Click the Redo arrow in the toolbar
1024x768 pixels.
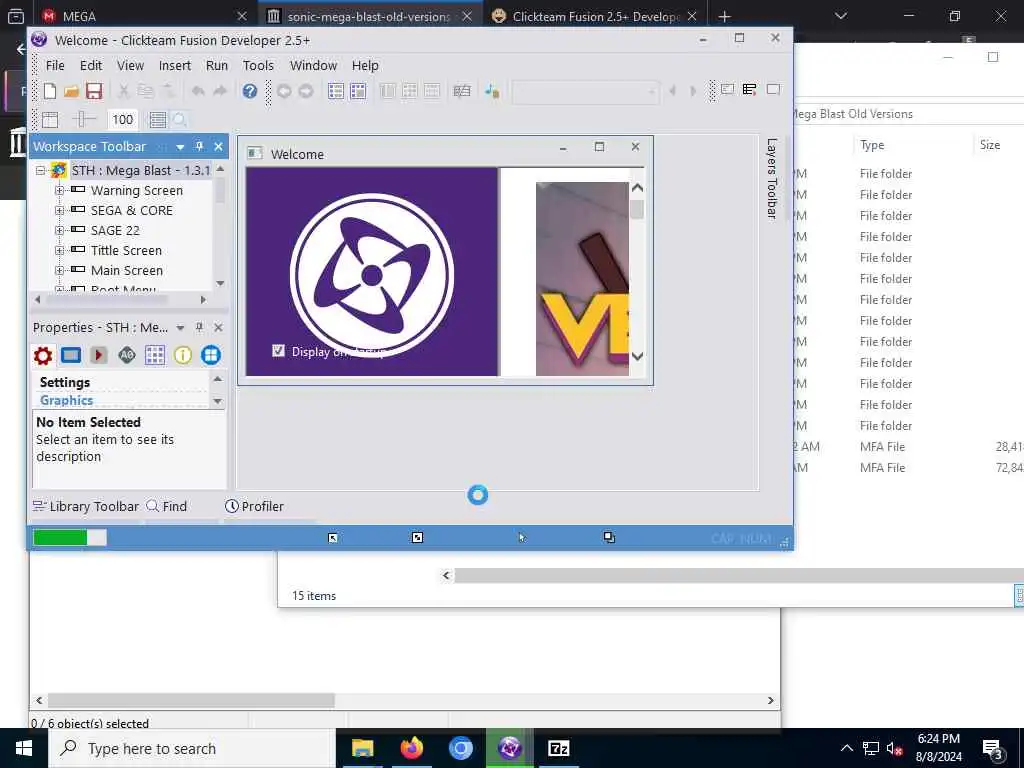tap(220, 91)
